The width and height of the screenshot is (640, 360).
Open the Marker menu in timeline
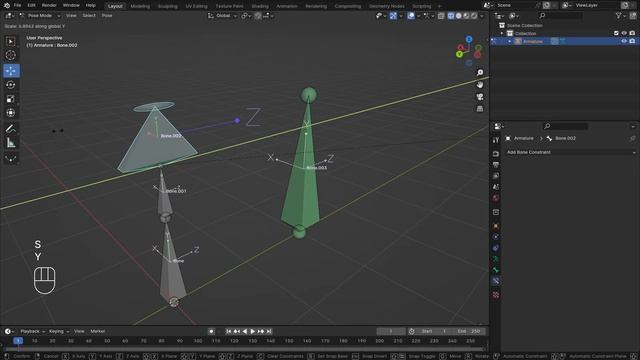point(98,331)
